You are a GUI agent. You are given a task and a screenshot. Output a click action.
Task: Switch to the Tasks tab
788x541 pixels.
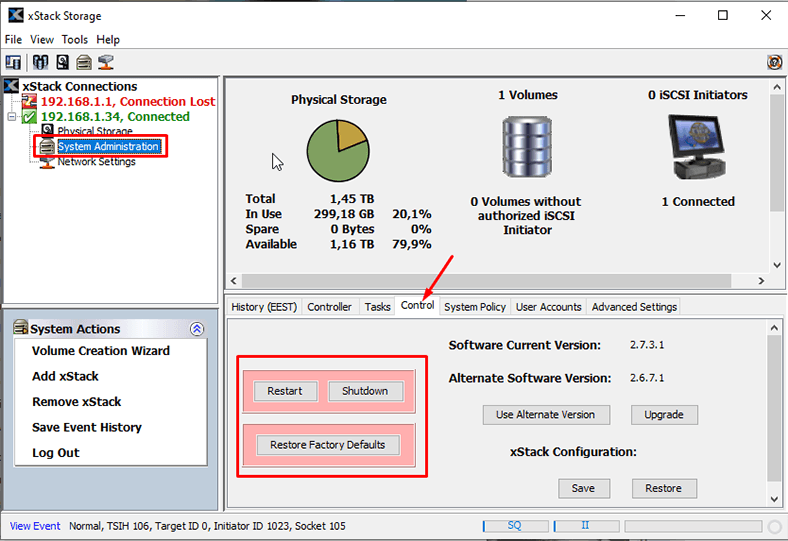point(377,306)
